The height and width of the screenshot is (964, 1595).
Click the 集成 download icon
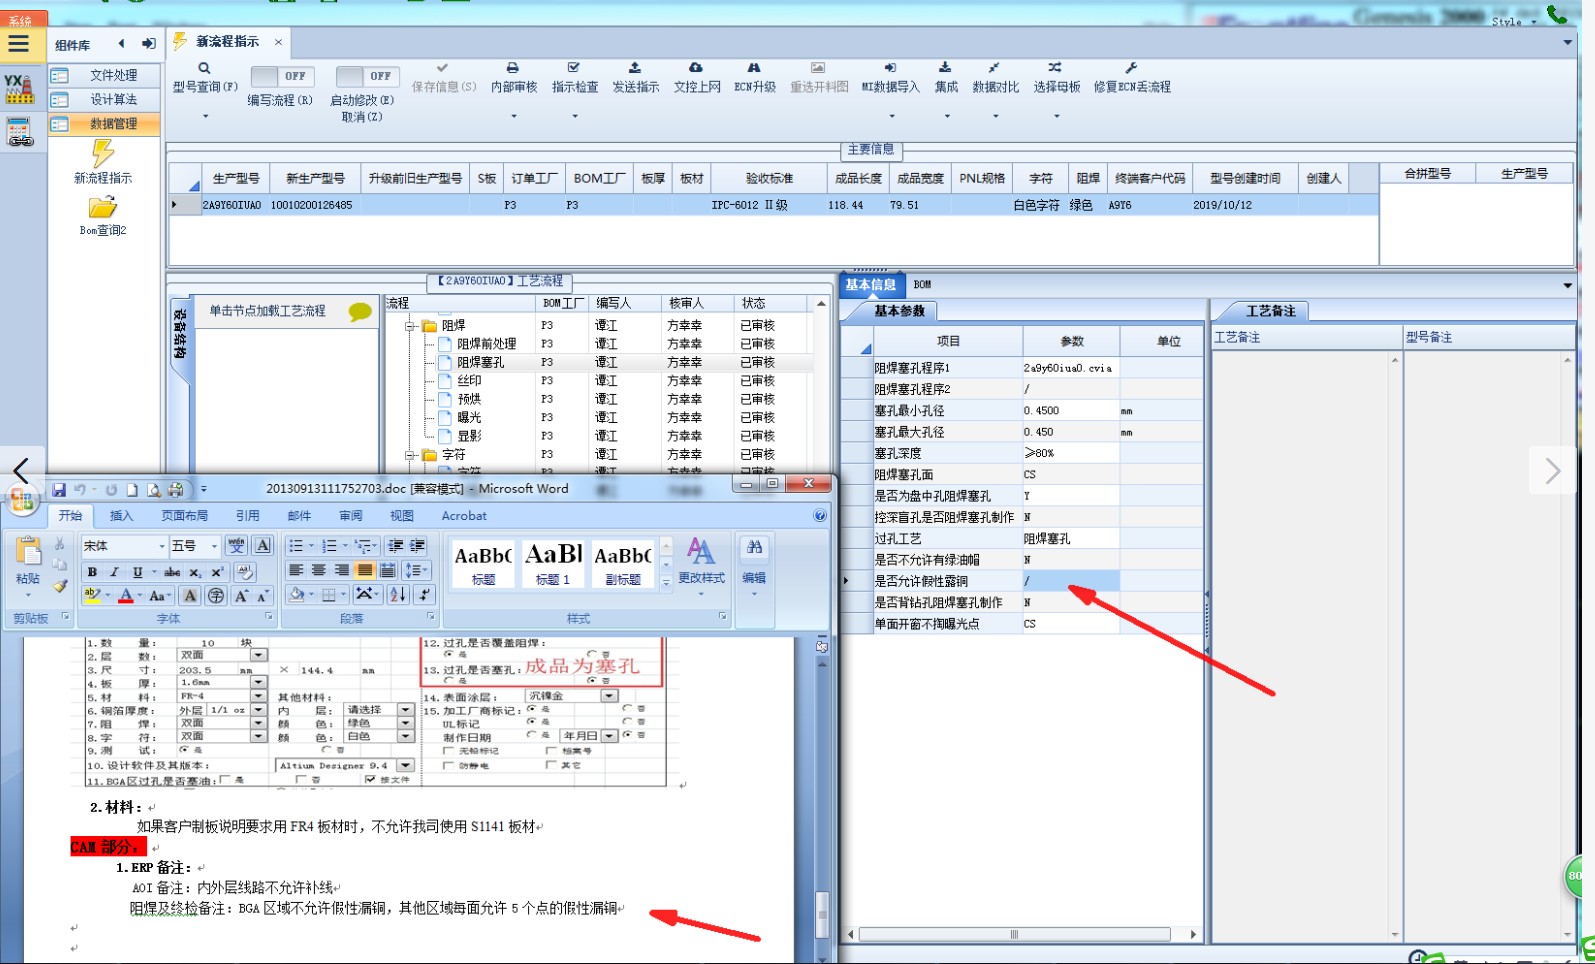pyautogui.click(x=945, y=68)
